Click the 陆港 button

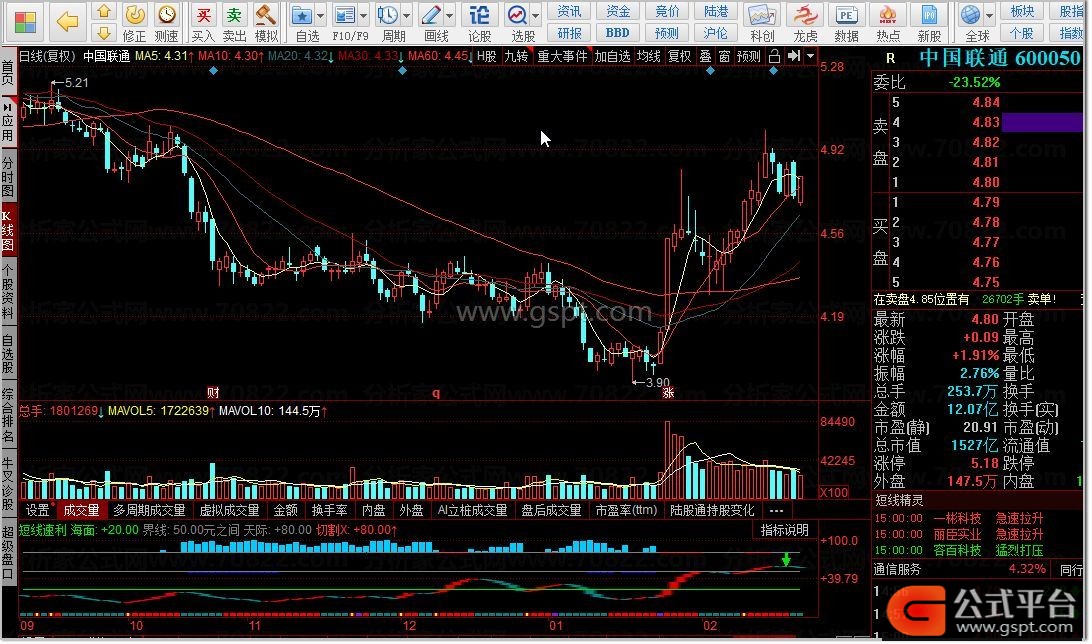tap(716, 11)
